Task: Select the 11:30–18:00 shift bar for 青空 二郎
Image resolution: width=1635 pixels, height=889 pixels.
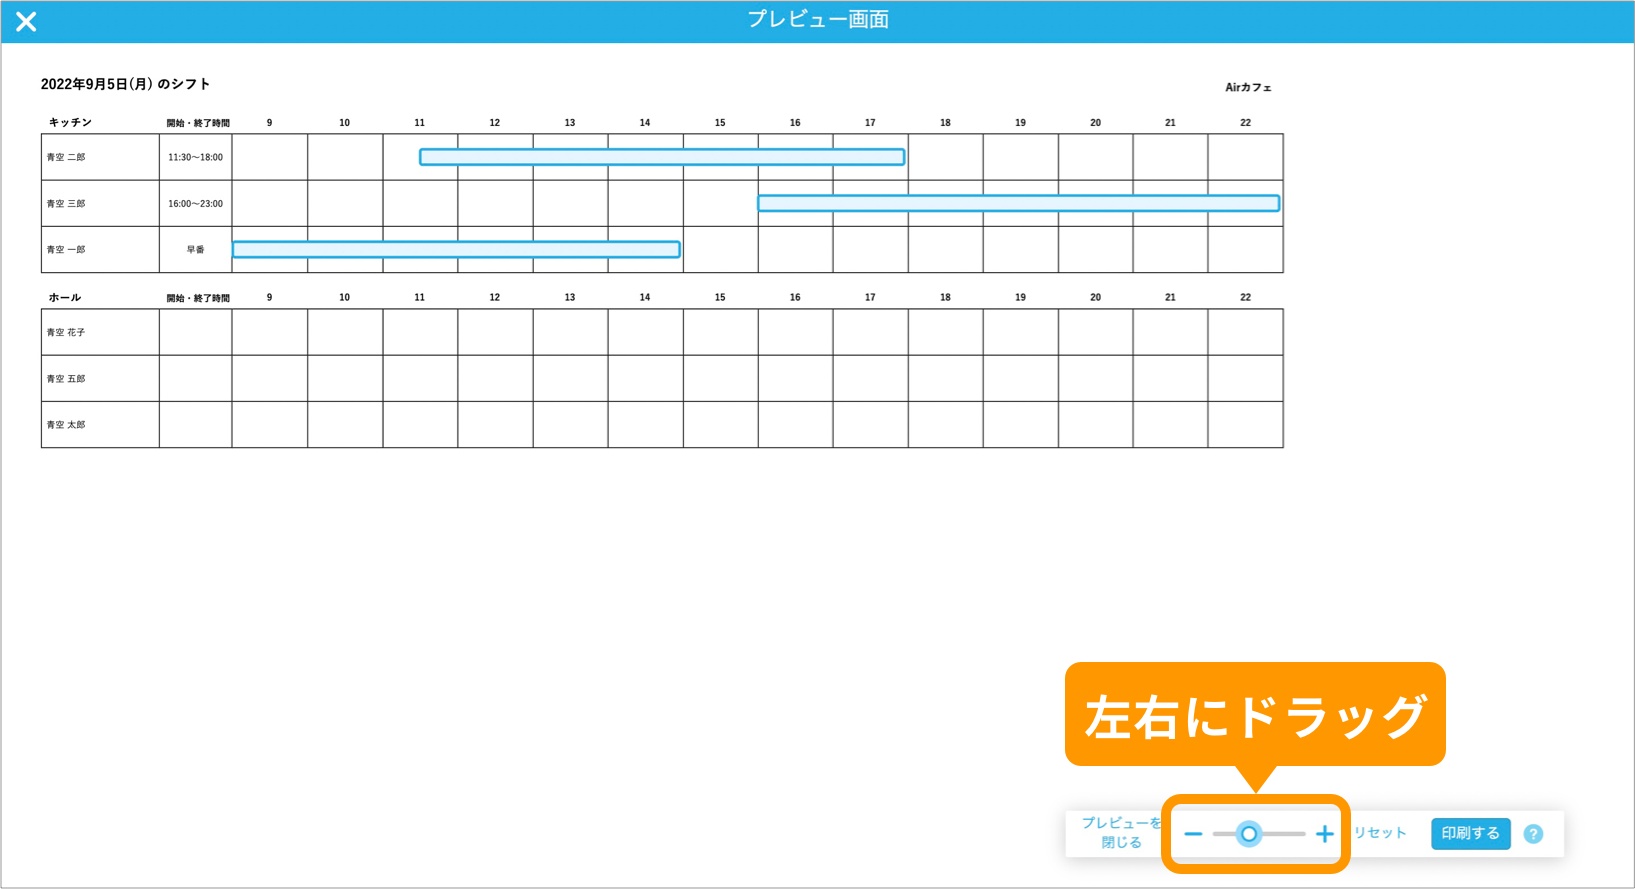Action: (x=662, y=157)
